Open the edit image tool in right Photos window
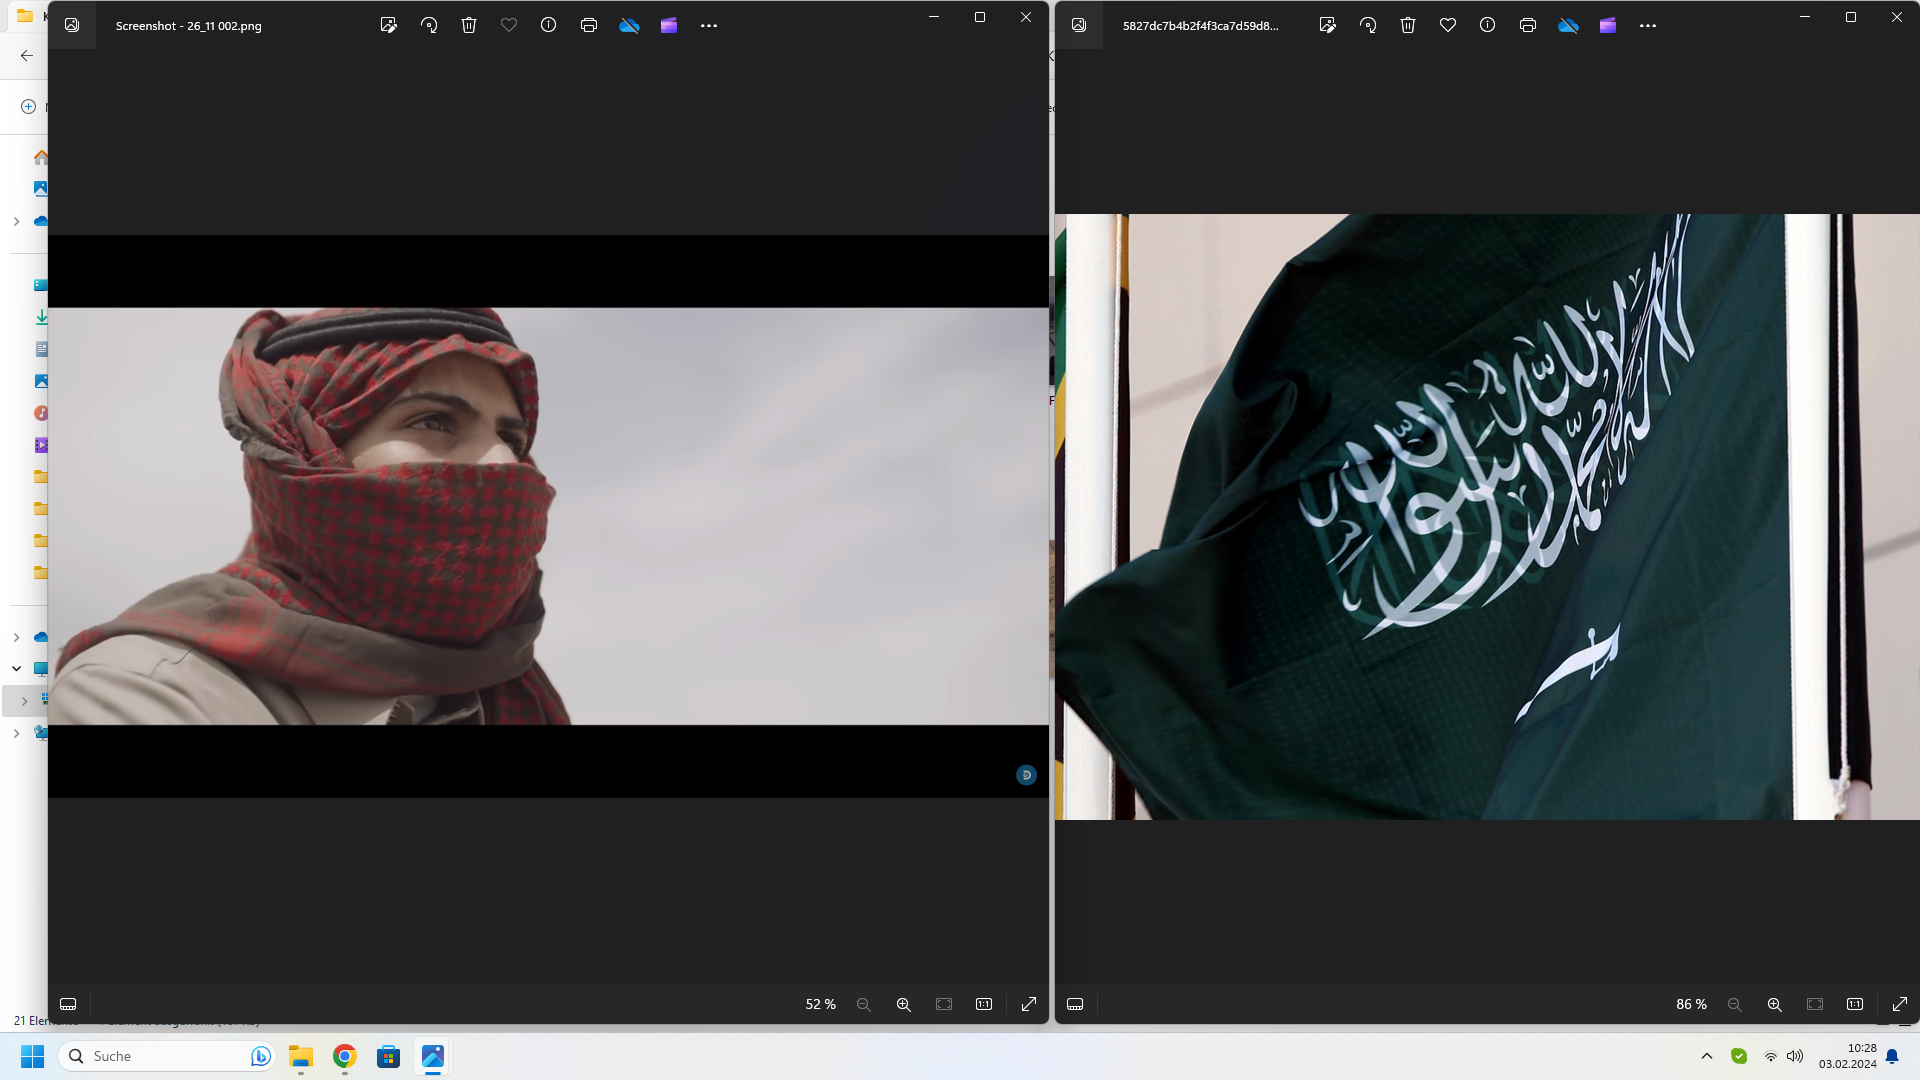 (1328, 25)
